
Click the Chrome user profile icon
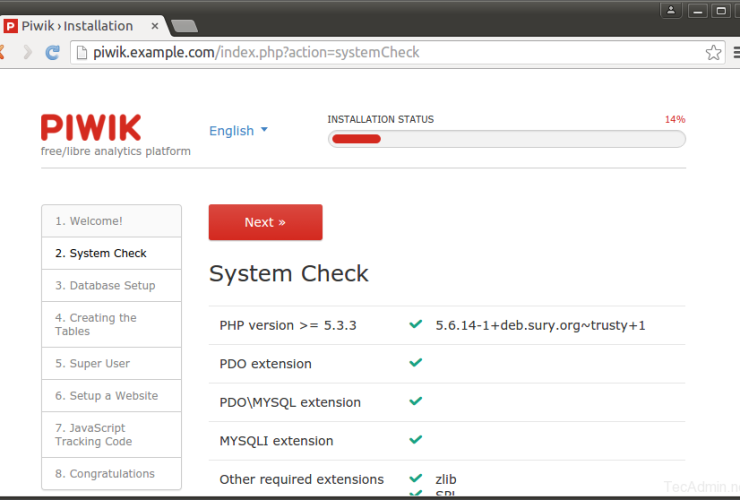[x=671, y=10]
